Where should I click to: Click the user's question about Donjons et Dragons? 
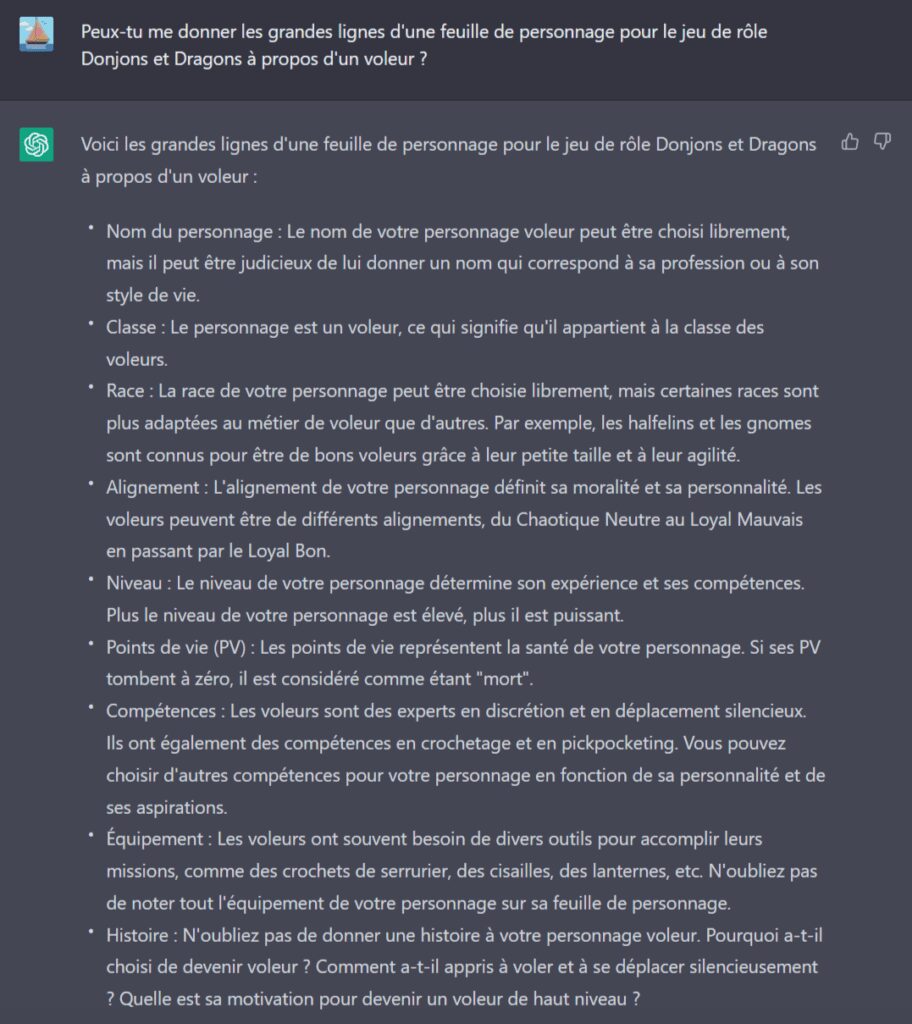424,44
